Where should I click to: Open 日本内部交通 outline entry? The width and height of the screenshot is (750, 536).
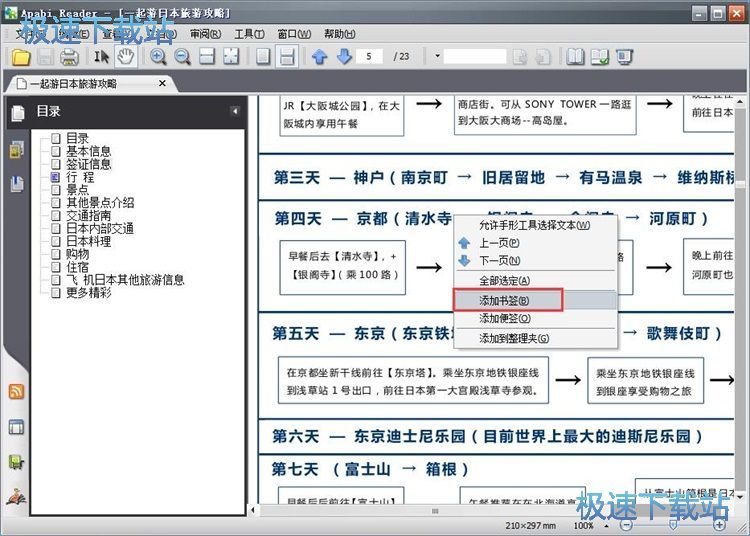click(x=99, y=229)
